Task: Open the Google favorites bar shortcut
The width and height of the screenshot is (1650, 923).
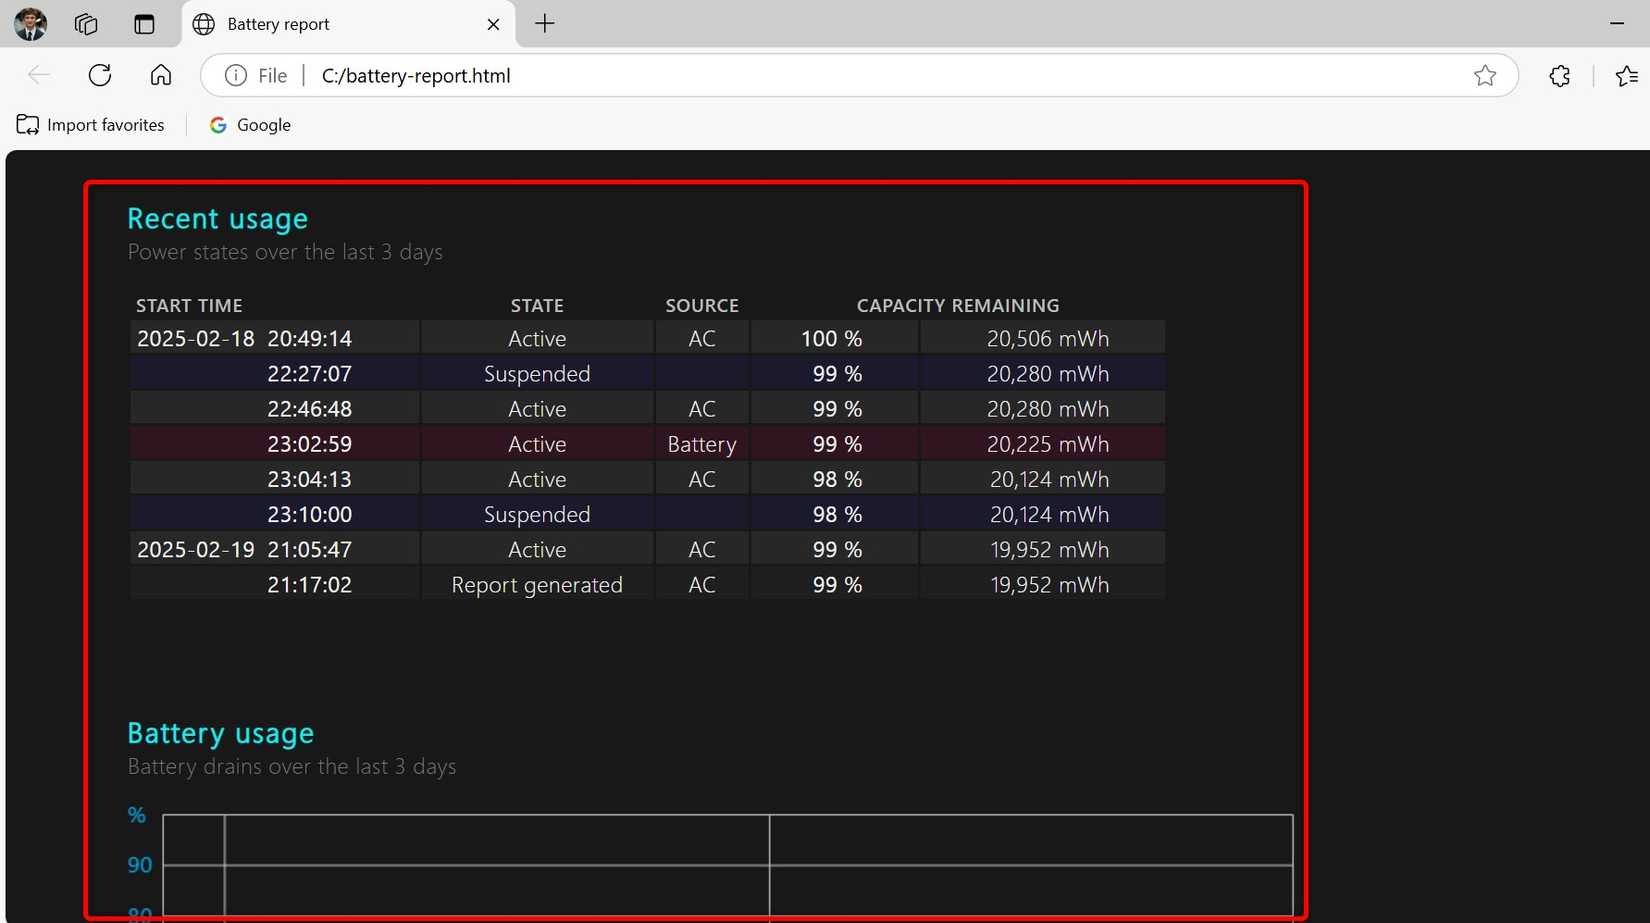Action: point(249,124)
